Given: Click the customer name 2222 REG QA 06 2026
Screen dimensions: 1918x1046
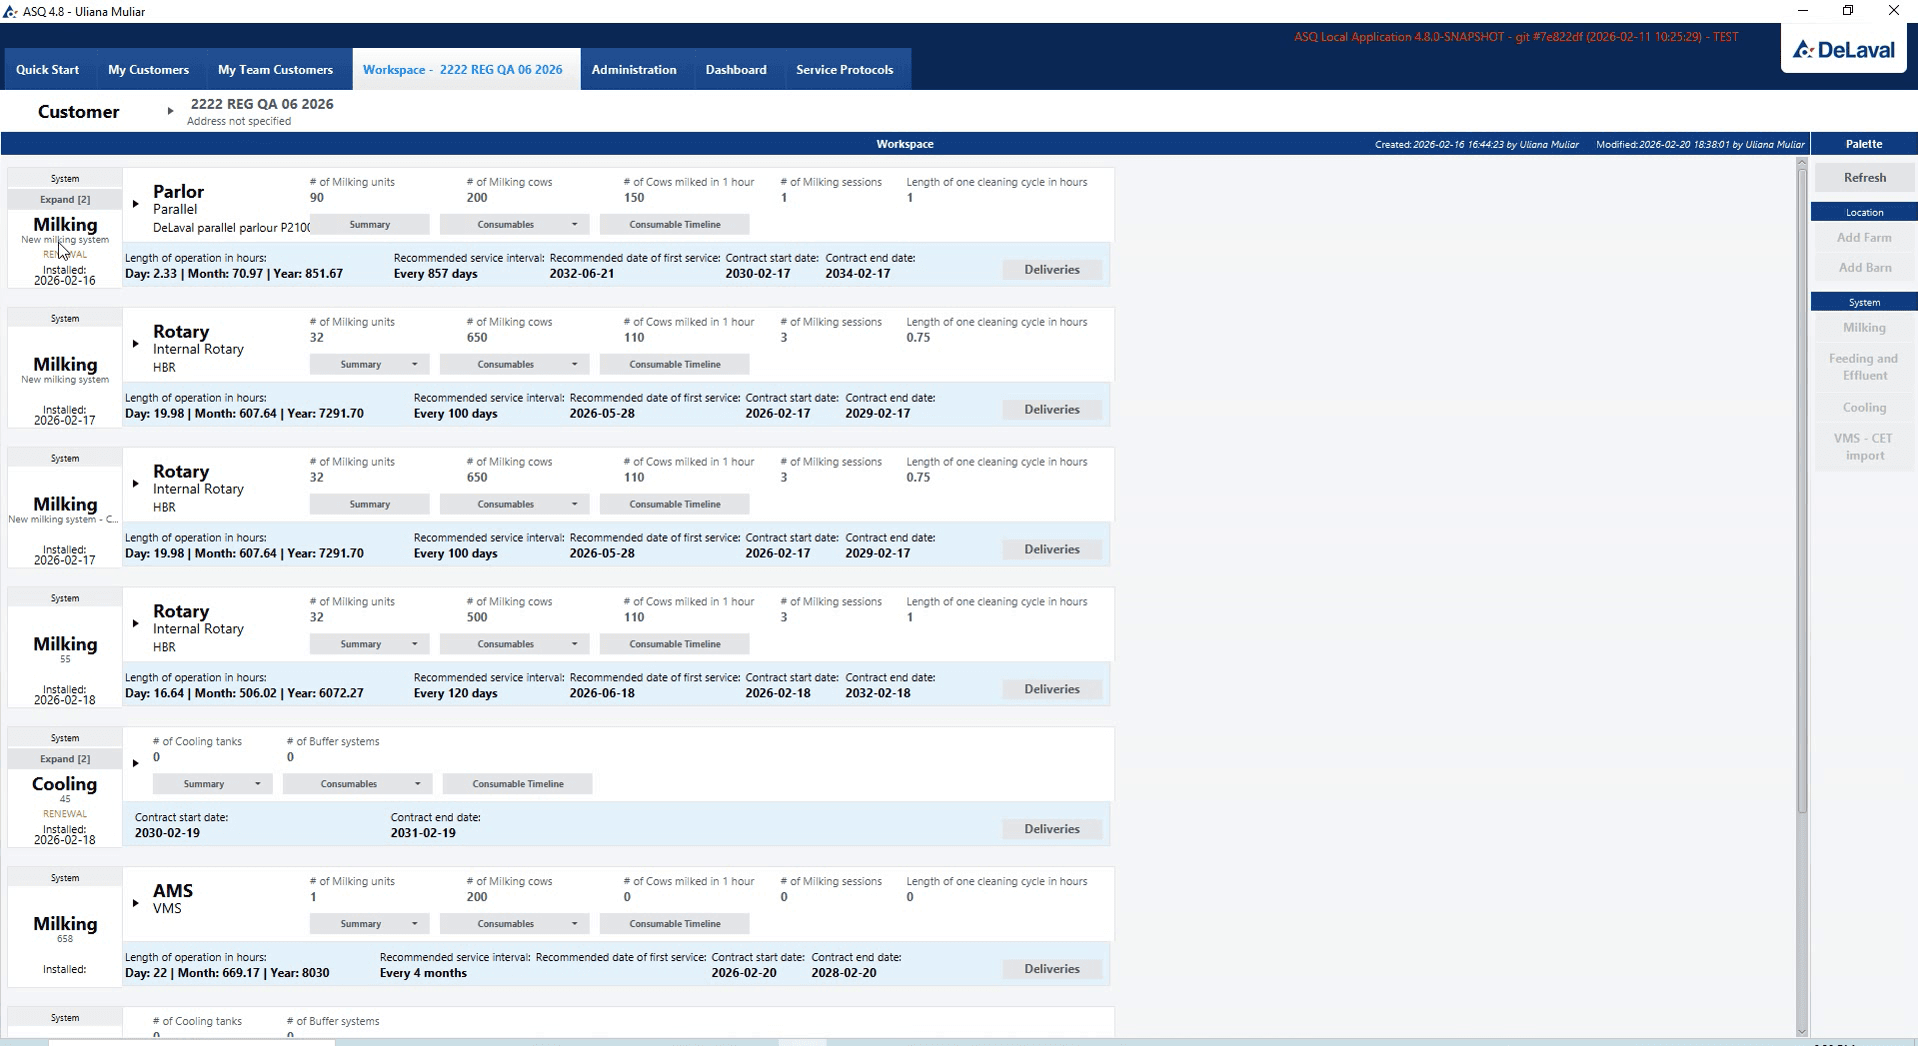Looking at the screenshot, I should pos(262,104).
